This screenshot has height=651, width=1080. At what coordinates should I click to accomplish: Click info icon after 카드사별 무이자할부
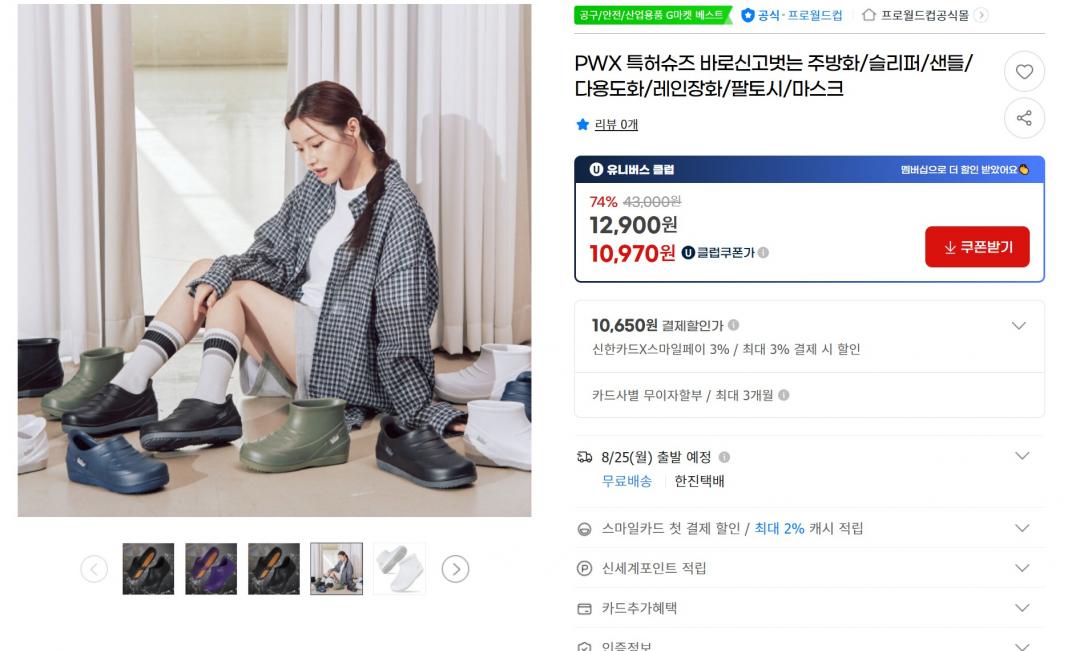pyautogui.click(x=784, y=395)
